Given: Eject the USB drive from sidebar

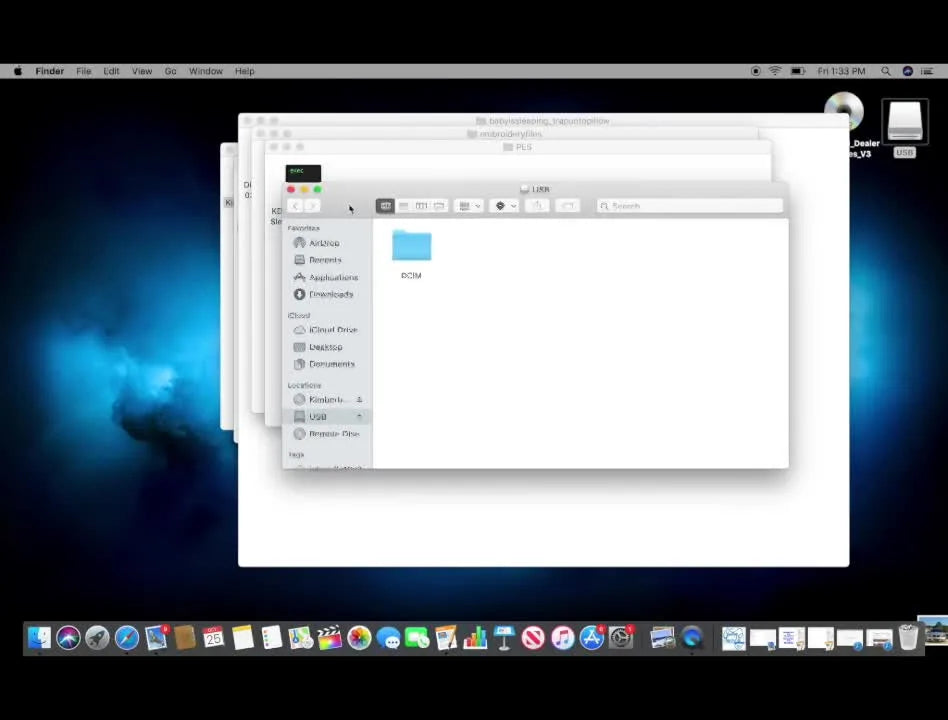Looking at the screenshot, I should click(x=359, y=417).
